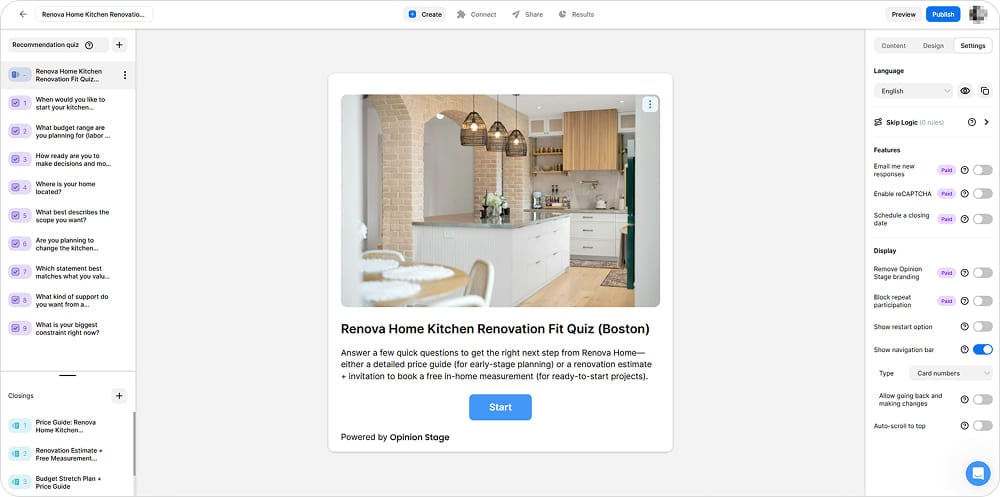The width and height of the screenshot is (1000, 497).
Task: Click the Opinion Stage powered-by link
Action: 420,437
